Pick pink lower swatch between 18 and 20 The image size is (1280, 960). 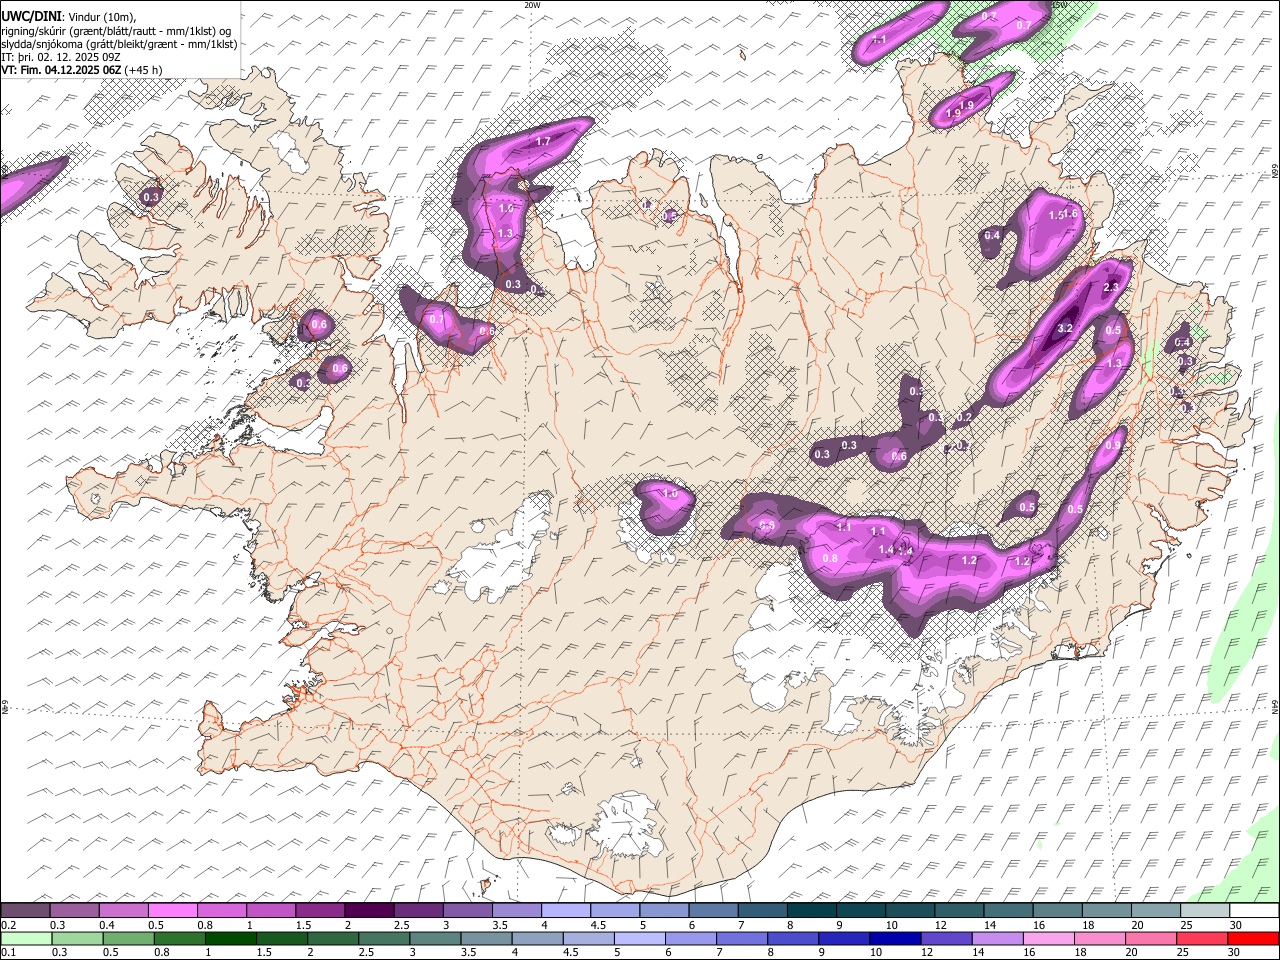pos(1100,938)
